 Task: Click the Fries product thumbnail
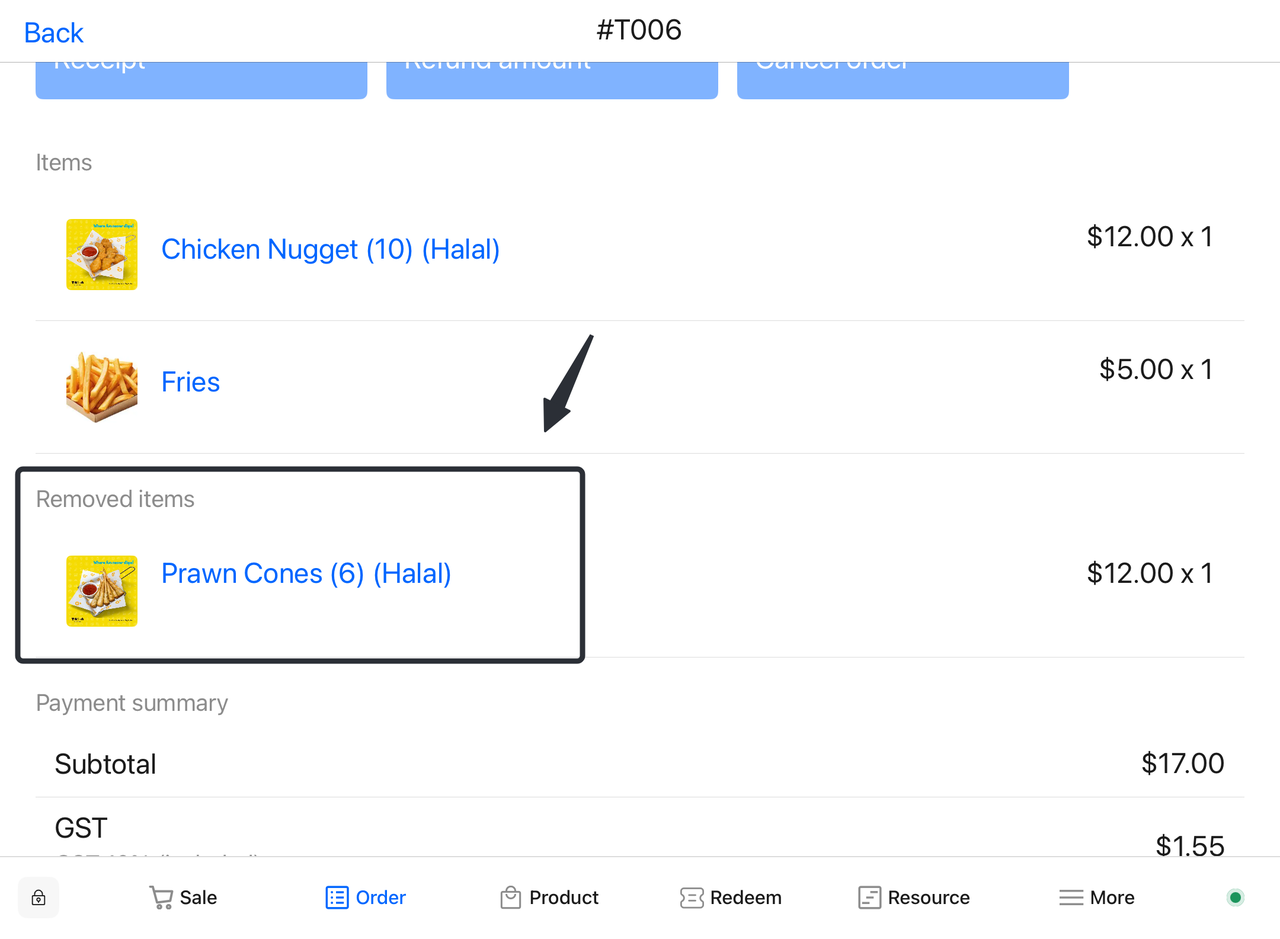click(x=102, y=386)
